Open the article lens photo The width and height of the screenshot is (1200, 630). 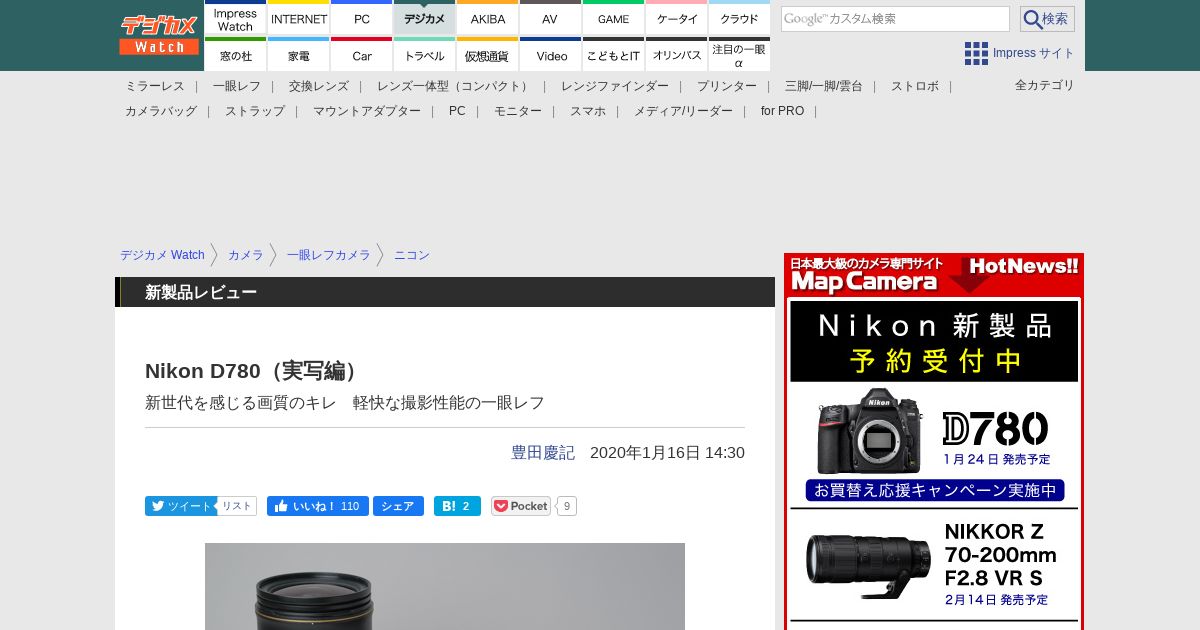coord(445,586)
